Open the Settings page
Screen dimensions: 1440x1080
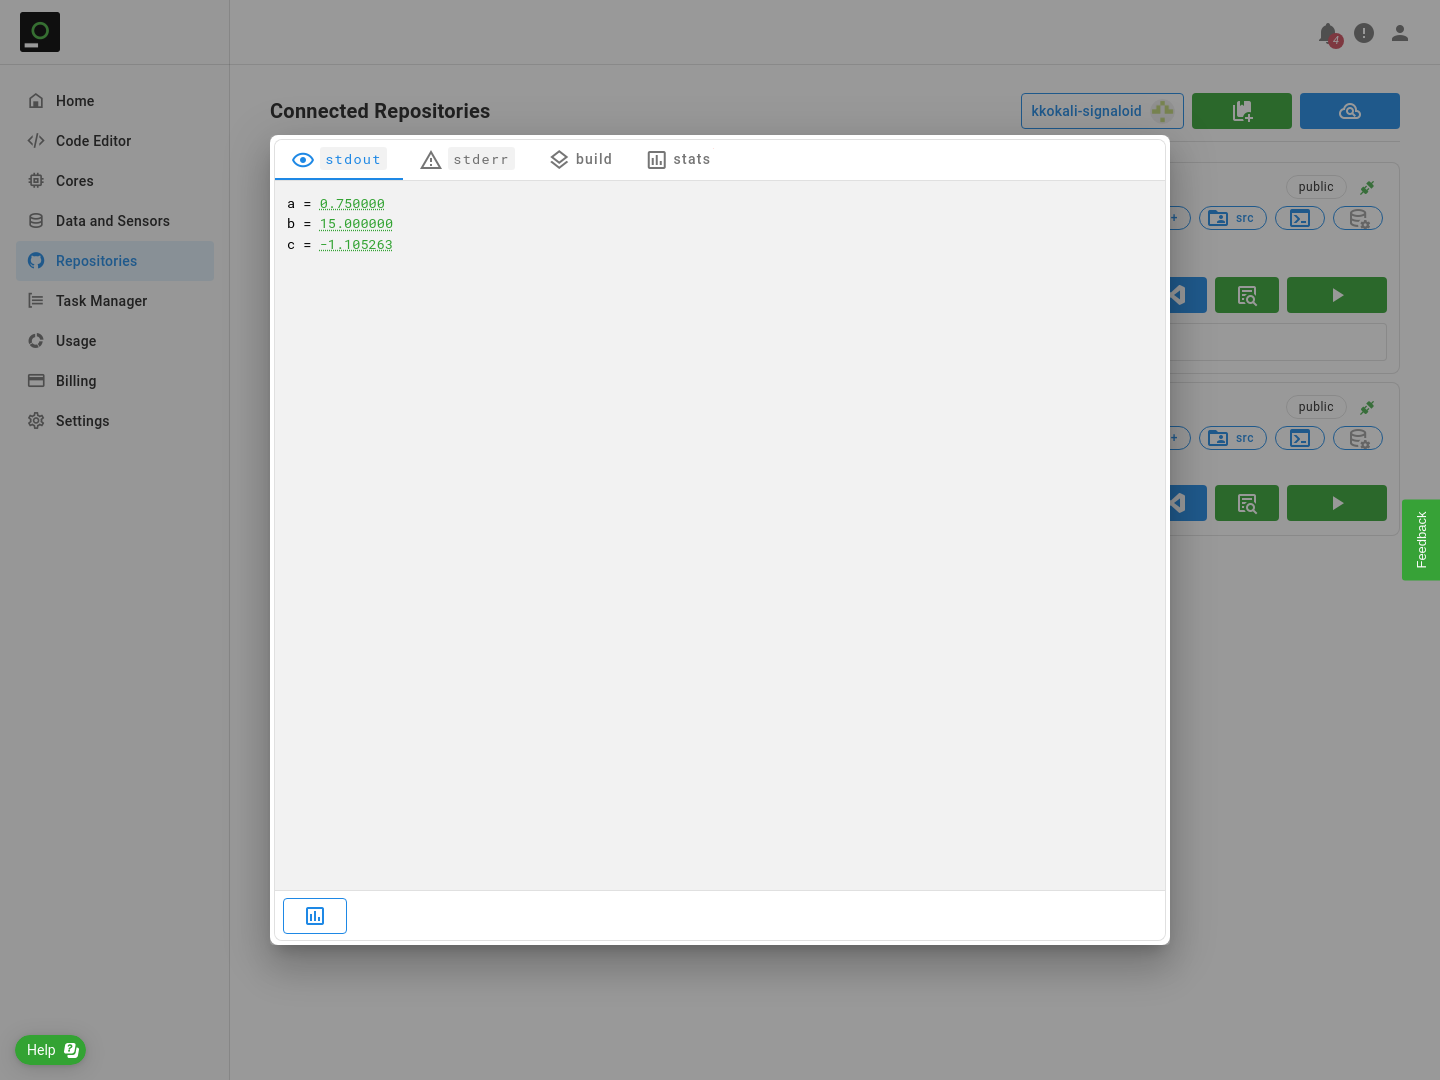pos(82,421)
